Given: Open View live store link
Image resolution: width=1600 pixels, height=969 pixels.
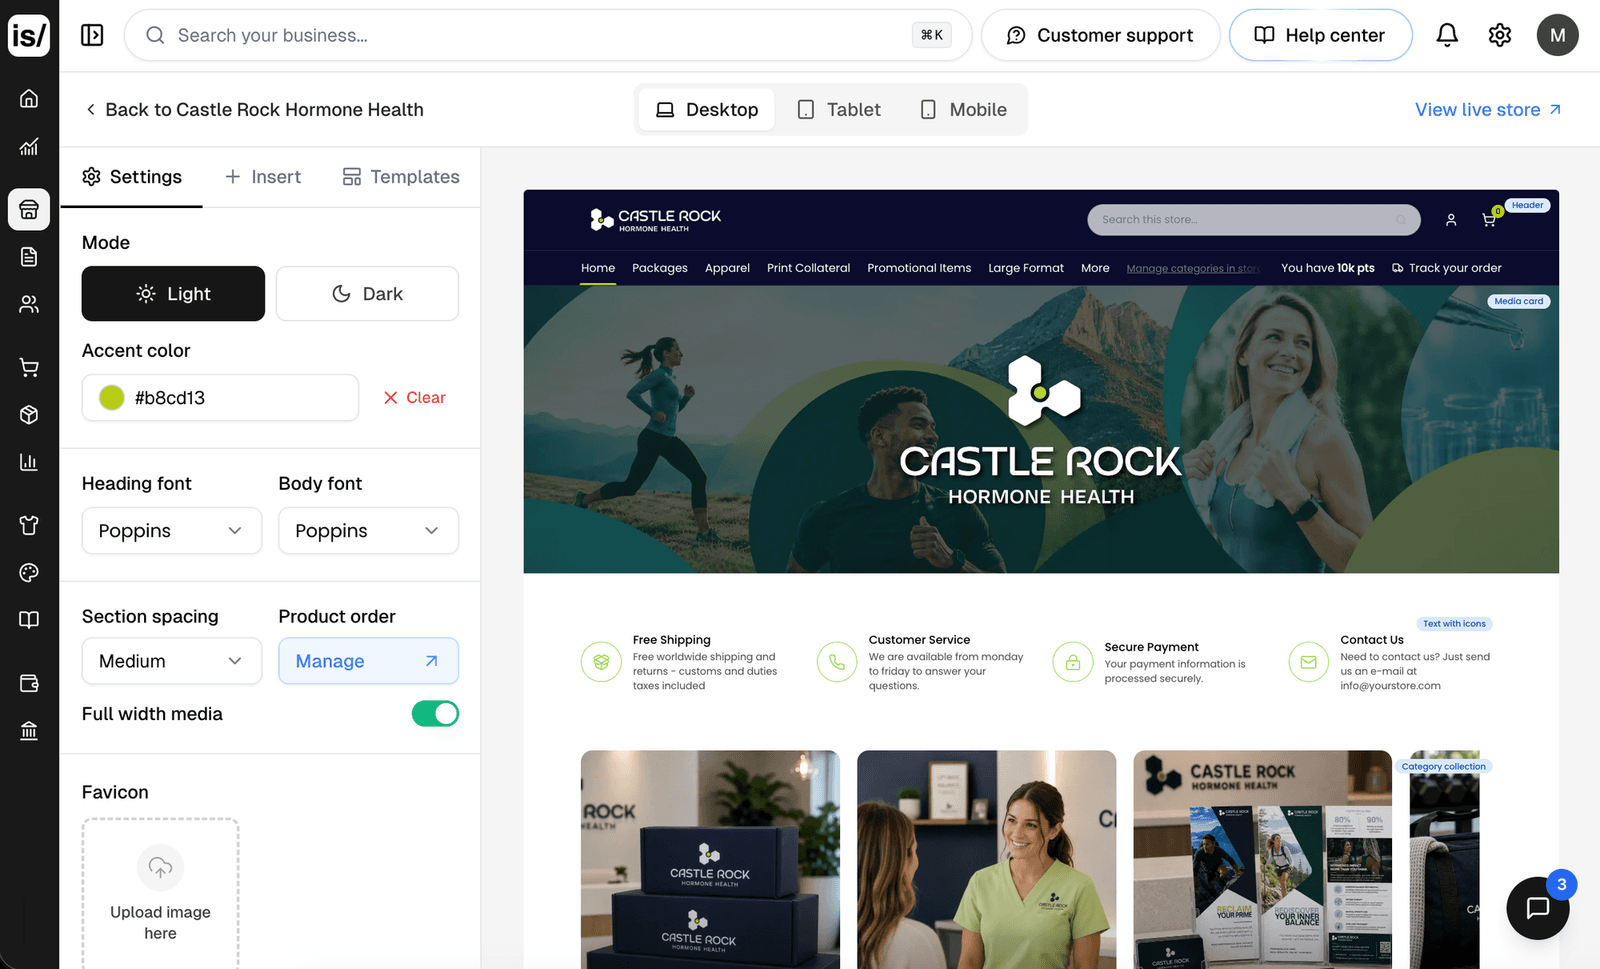Looking at the screenshot, I should coord(1488,110).
